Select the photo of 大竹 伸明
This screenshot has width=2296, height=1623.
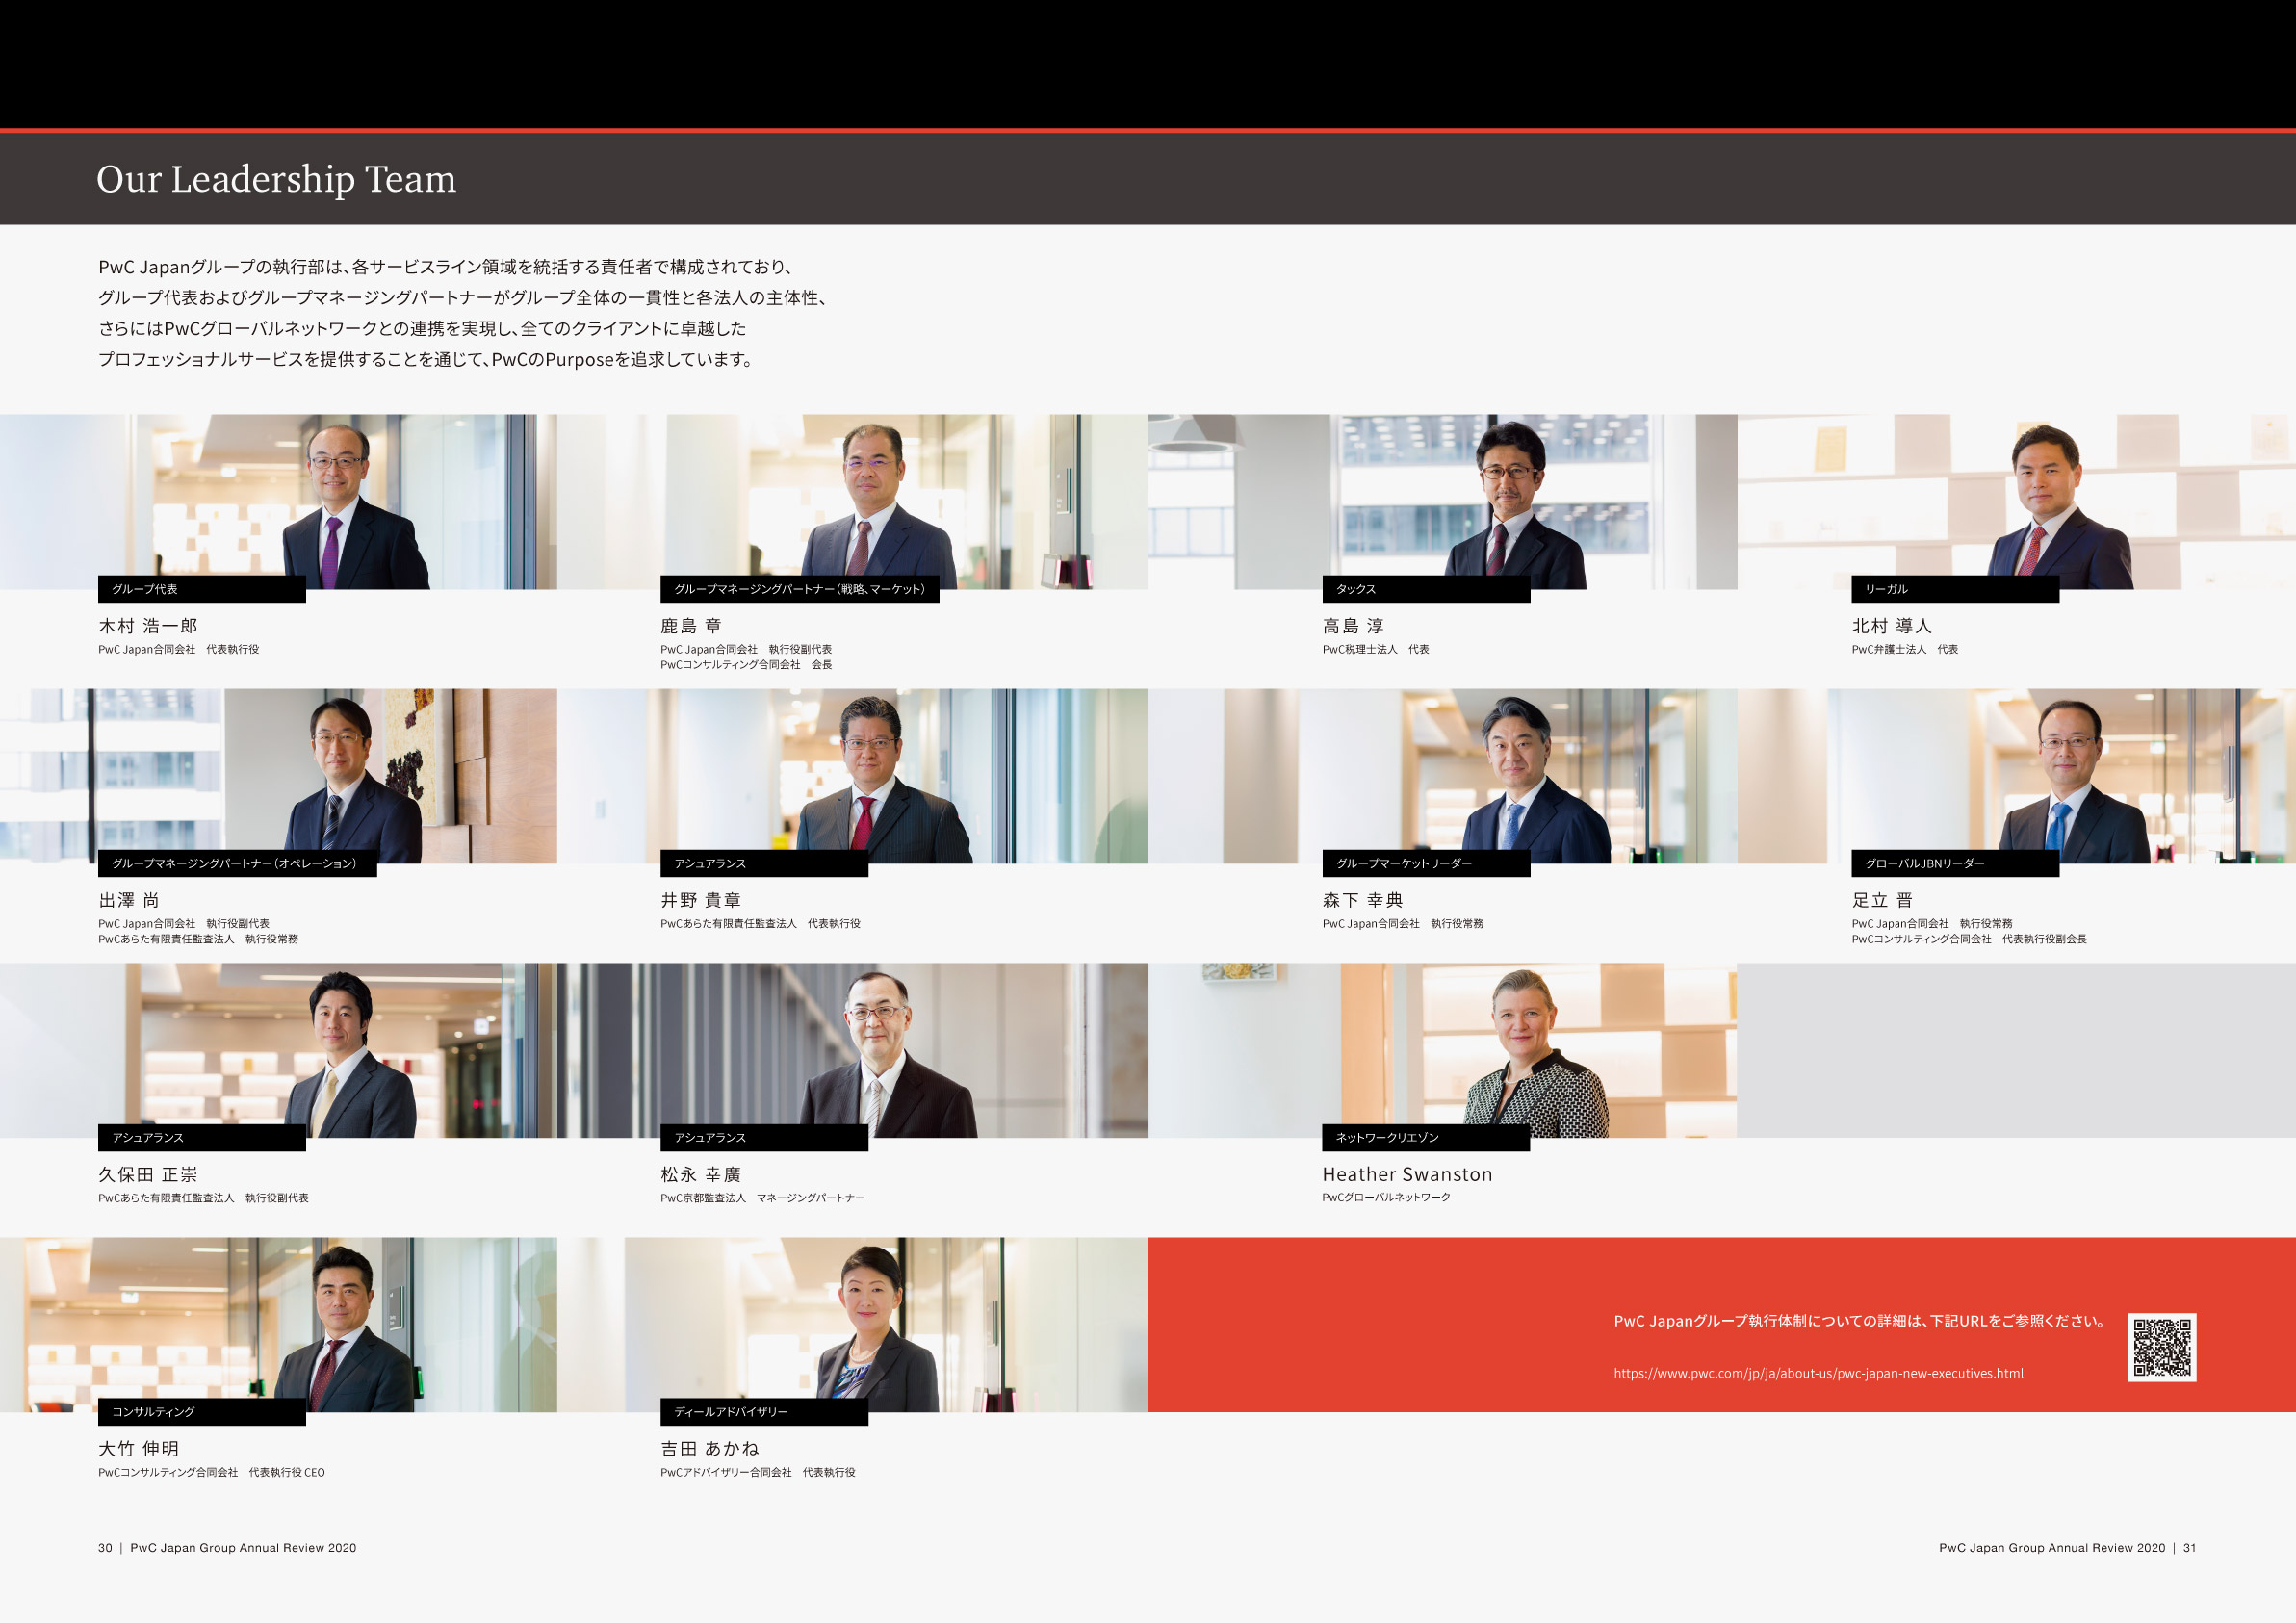tap(278, 1324)
